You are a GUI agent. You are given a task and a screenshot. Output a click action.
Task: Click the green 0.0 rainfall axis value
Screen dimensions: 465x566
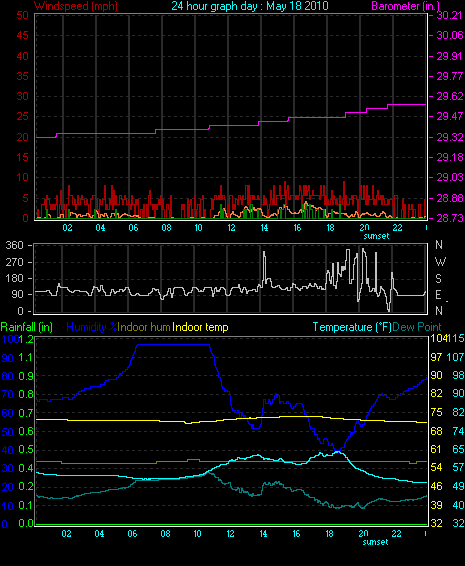pyautogui.click(x=26, y=523)
